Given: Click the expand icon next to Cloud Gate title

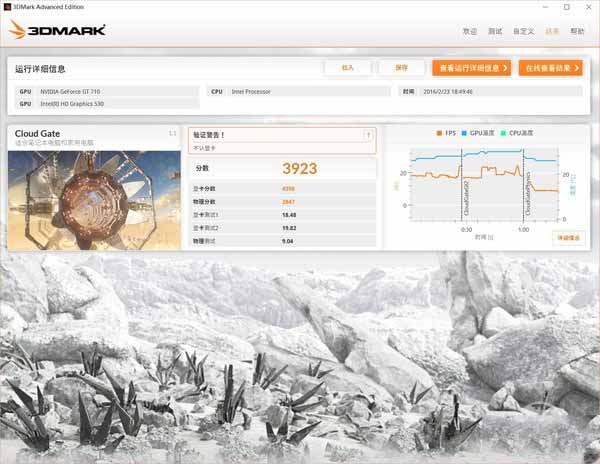Looking at the screenshot, I should click(173, 133).
